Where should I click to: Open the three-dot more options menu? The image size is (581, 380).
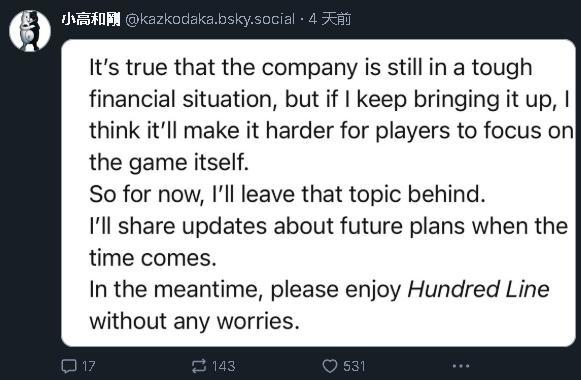pyautogui.click(x=461, y=366)
